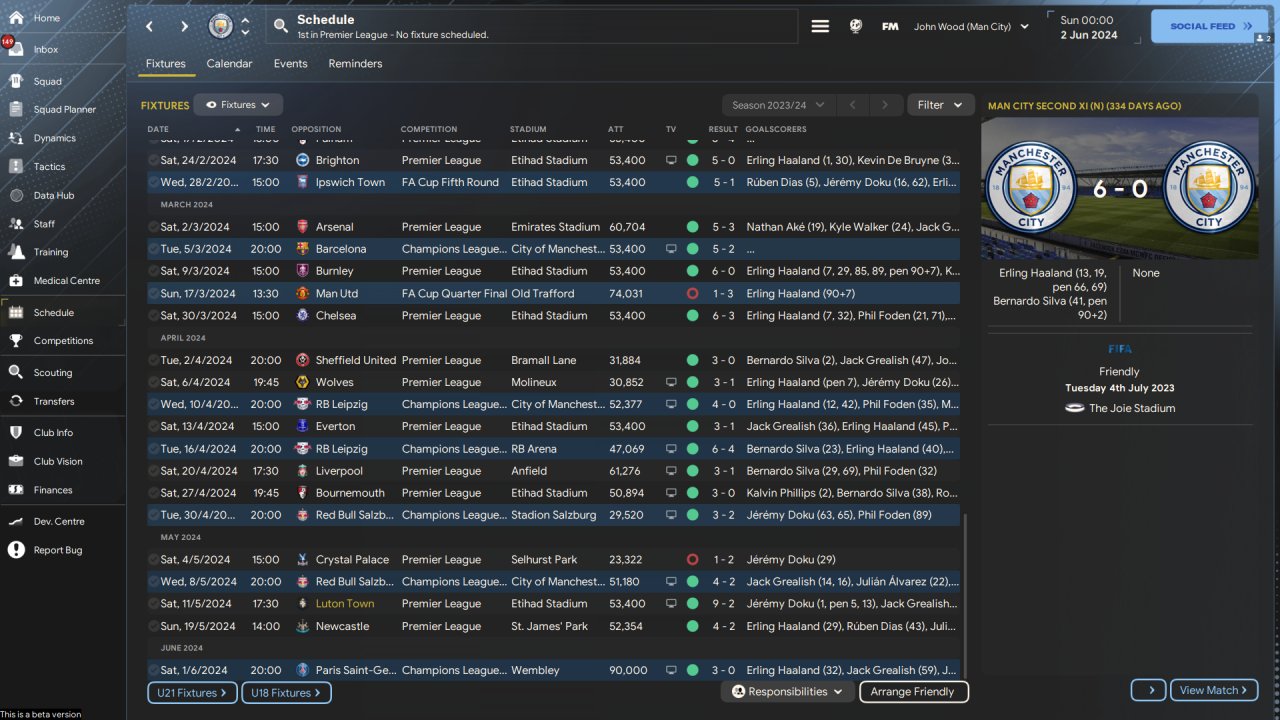Switch to the Fixtures tab
Screen dimensions: 1280x720
166,64
